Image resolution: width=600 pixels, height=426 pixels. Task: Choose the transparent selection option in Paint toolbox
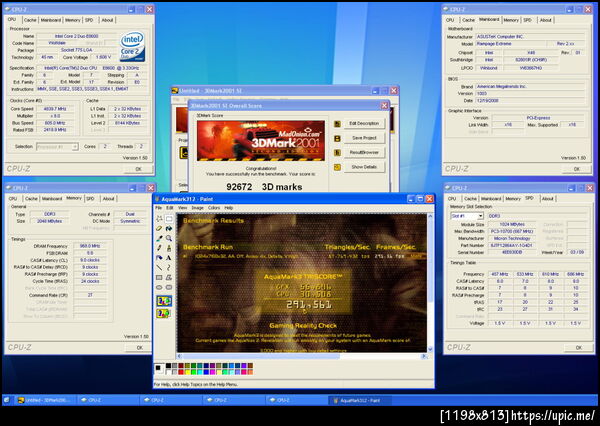point(164,313)
